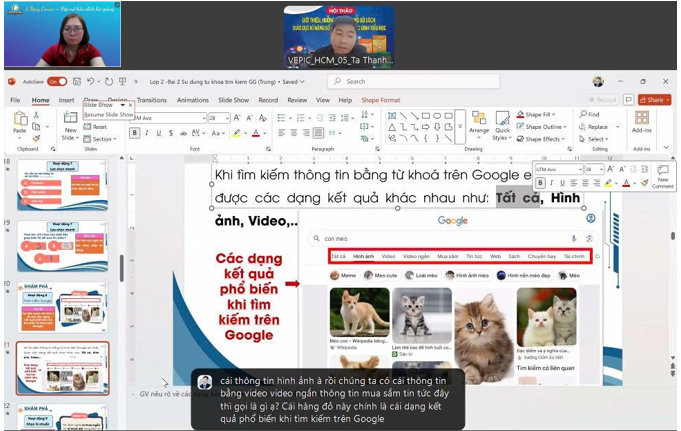
Task: Click the Bold button in ribbon
Action: click(x=136, y=133)
